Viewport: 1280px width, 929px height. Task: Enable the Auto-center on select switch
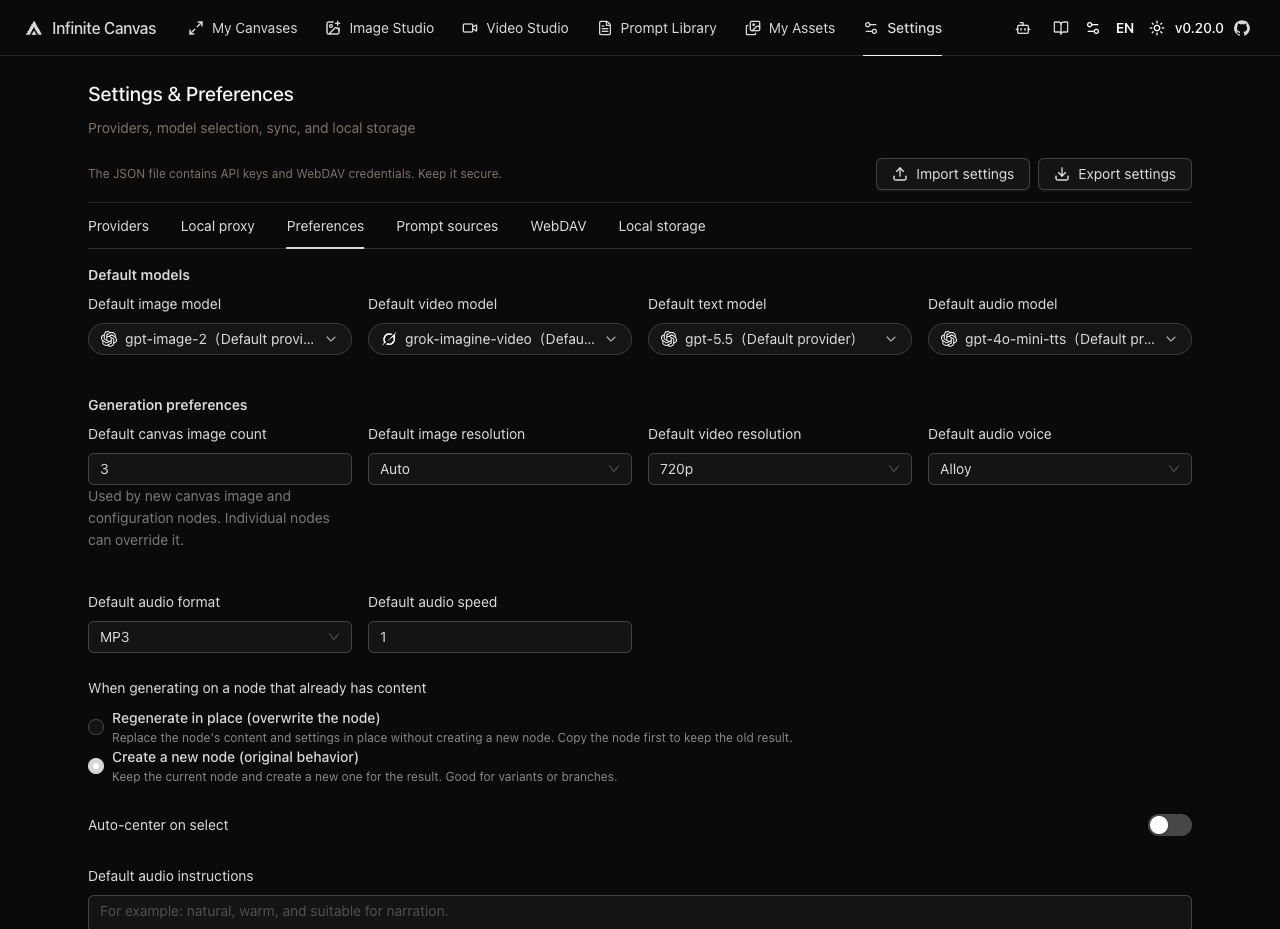[1170, 825]
